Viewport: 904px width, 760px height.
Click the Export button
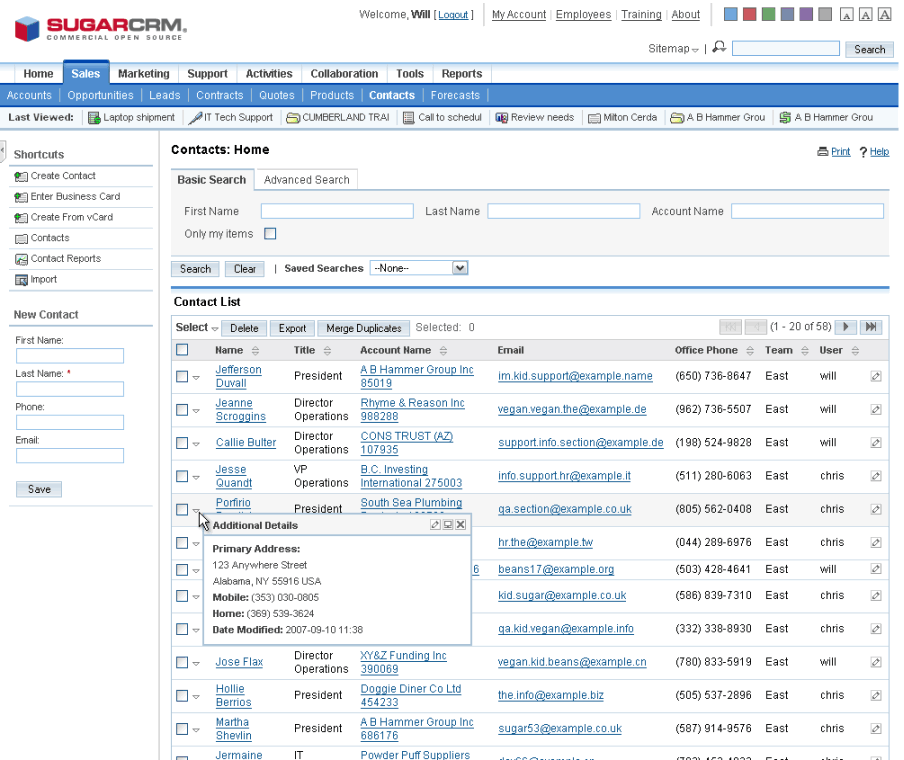292,328
